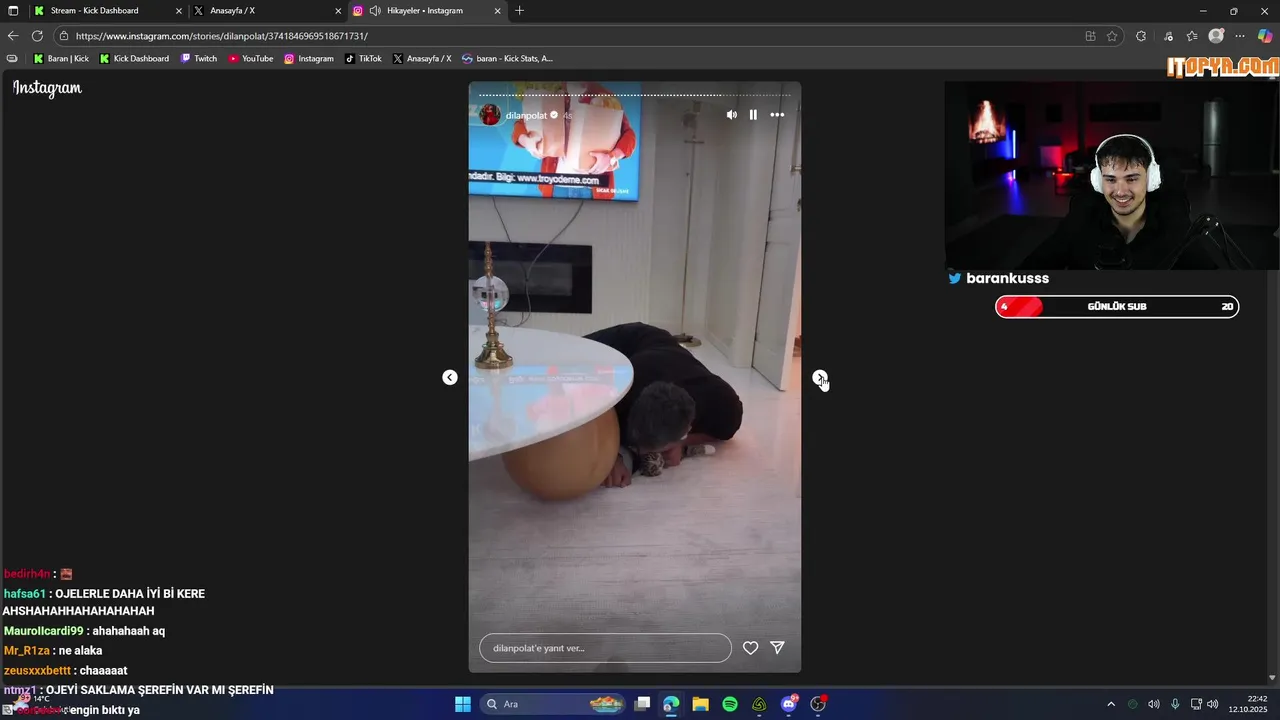Open the browser profile avatar
This screenshot has width=1280, height=720.
pyautogui.click(x=1216, y=36)
